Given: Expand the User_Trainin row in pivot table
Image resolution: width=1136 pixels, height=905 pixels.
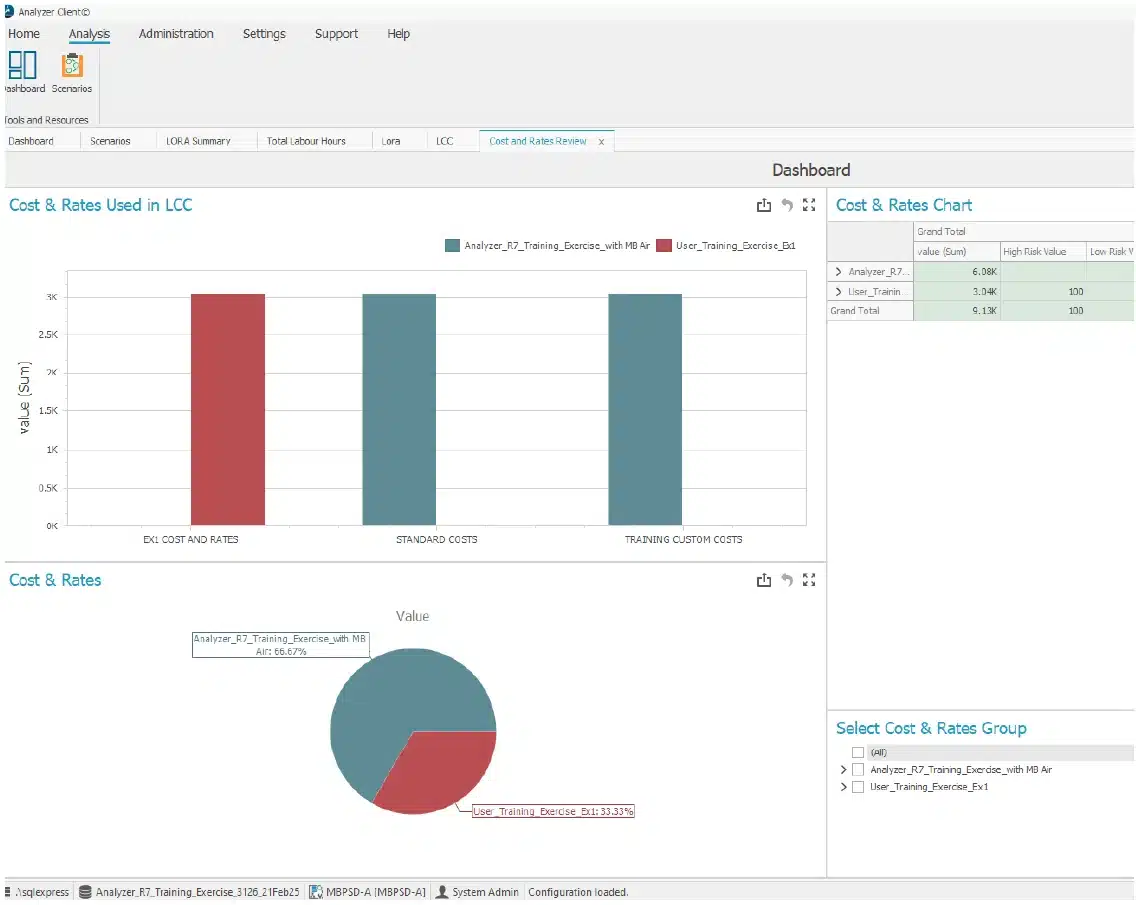Looking at the screenshot, I should (838, 291).
